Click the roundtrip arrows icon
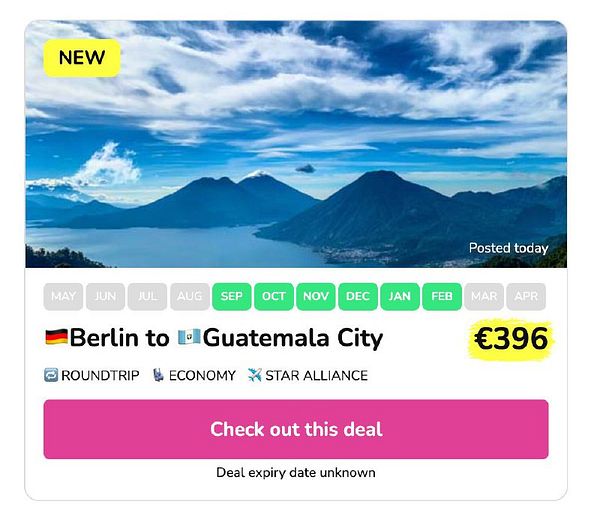The image size is (600, 517). tap(51, 375)
